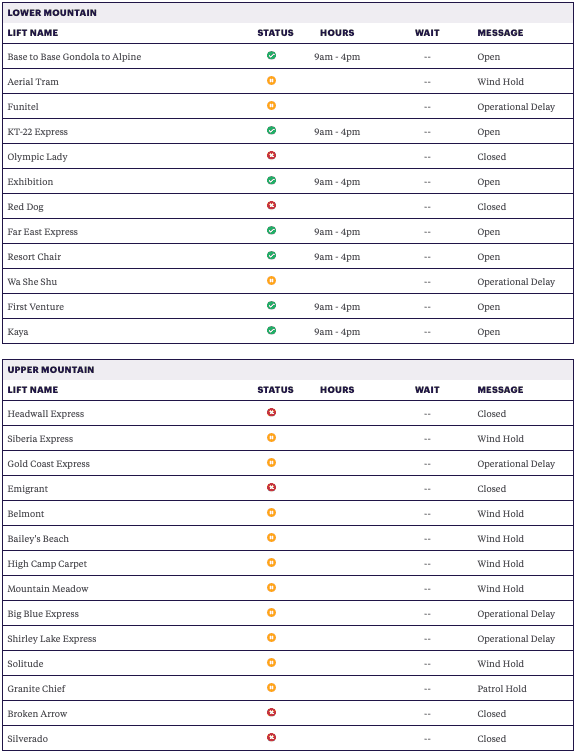Click the green open status icon for KT-22 Express

coord(271,131)
